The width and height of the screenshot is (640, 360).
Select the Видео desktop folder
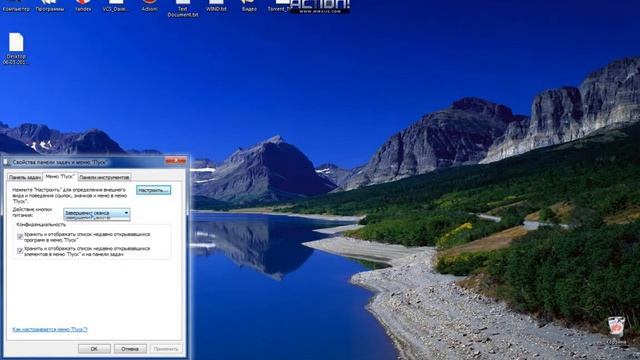[249, 6]
